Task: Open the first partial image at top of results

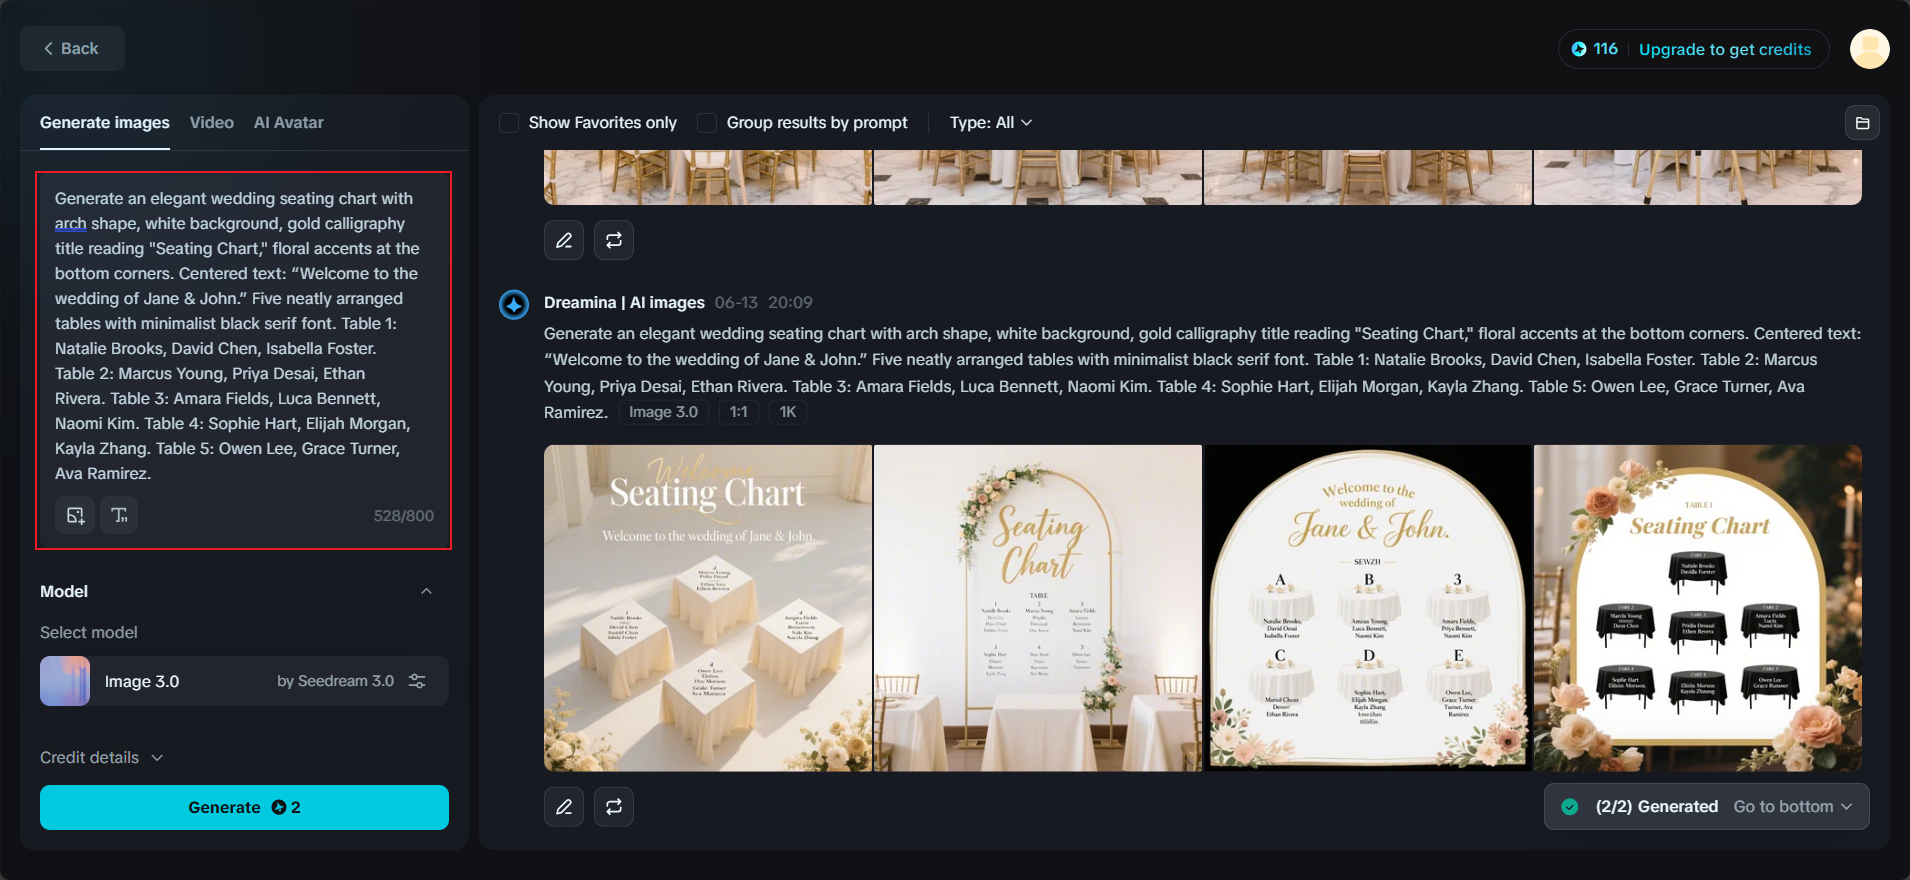Action: [708, 178]
